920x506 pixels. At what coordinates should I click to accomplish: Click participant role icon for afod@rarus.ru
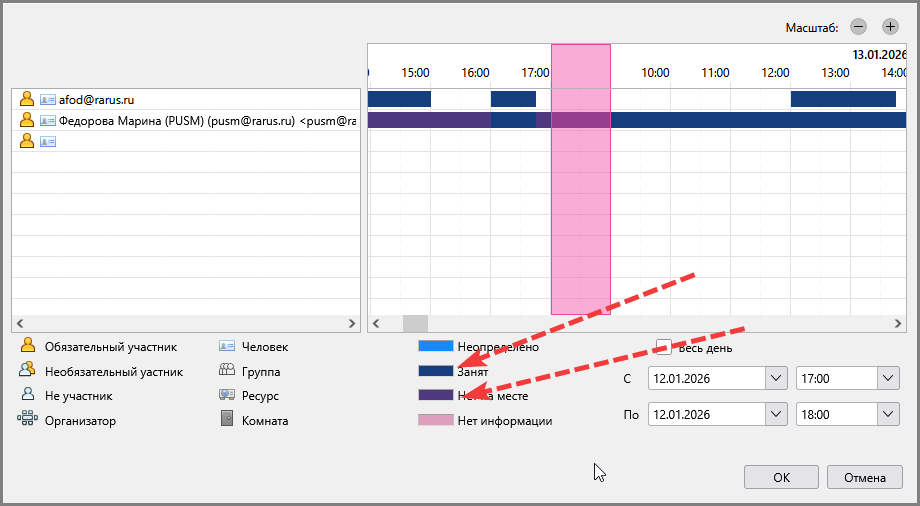[26, 99]
